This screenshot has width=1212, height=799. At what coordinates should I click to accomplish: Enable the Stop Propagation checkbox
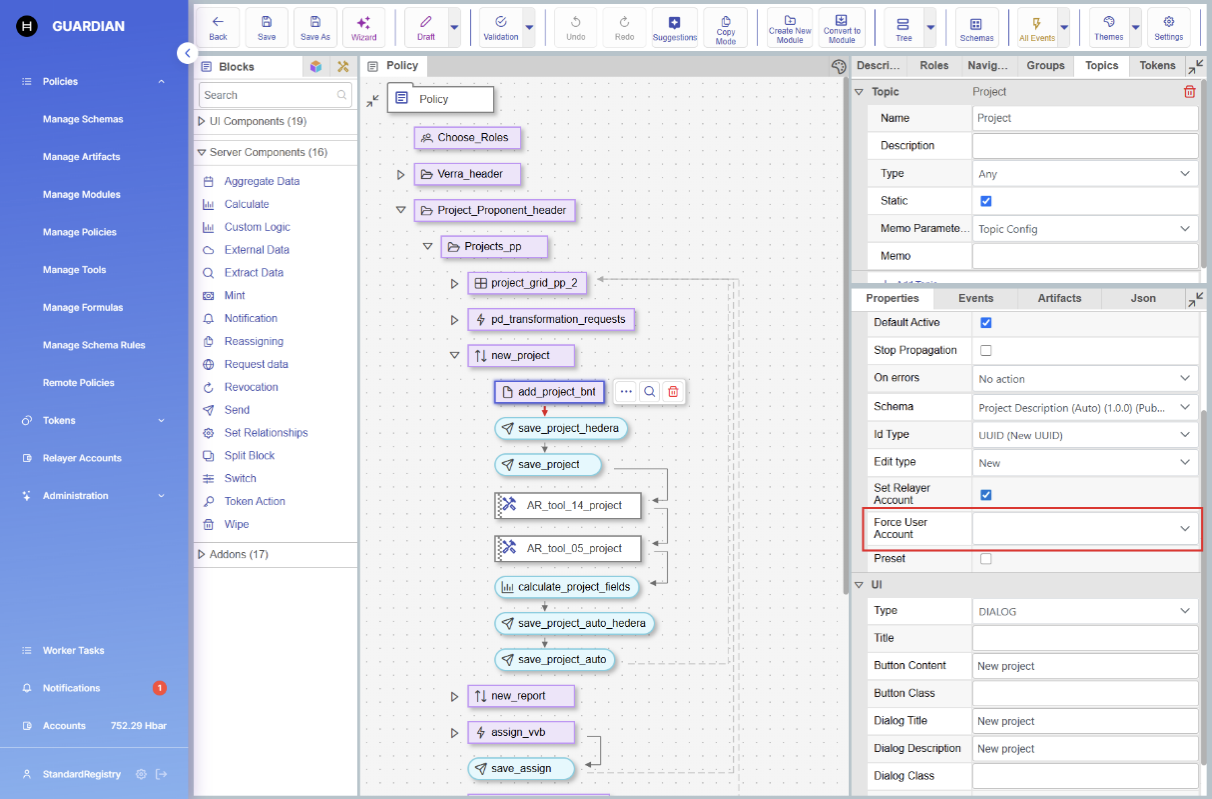(986, 351)
